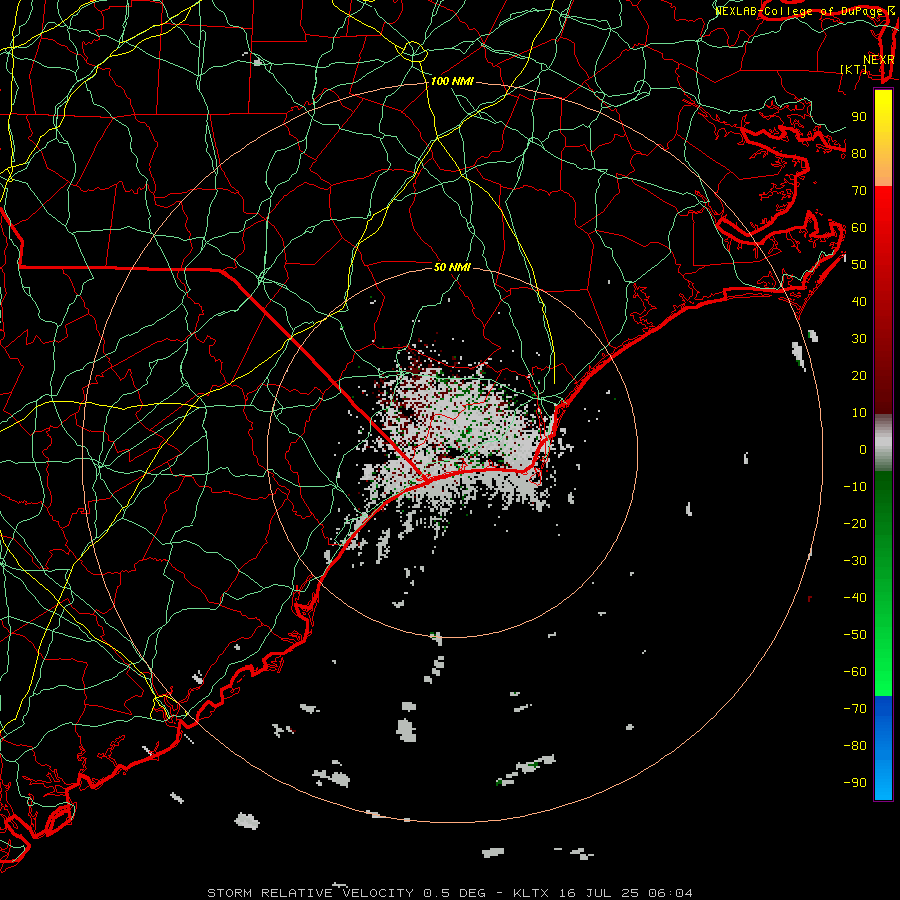The width and height of the screenshot is (900, 900).
Task: Click the 40 value on the velocity scale
Action: tap(859, 302)
